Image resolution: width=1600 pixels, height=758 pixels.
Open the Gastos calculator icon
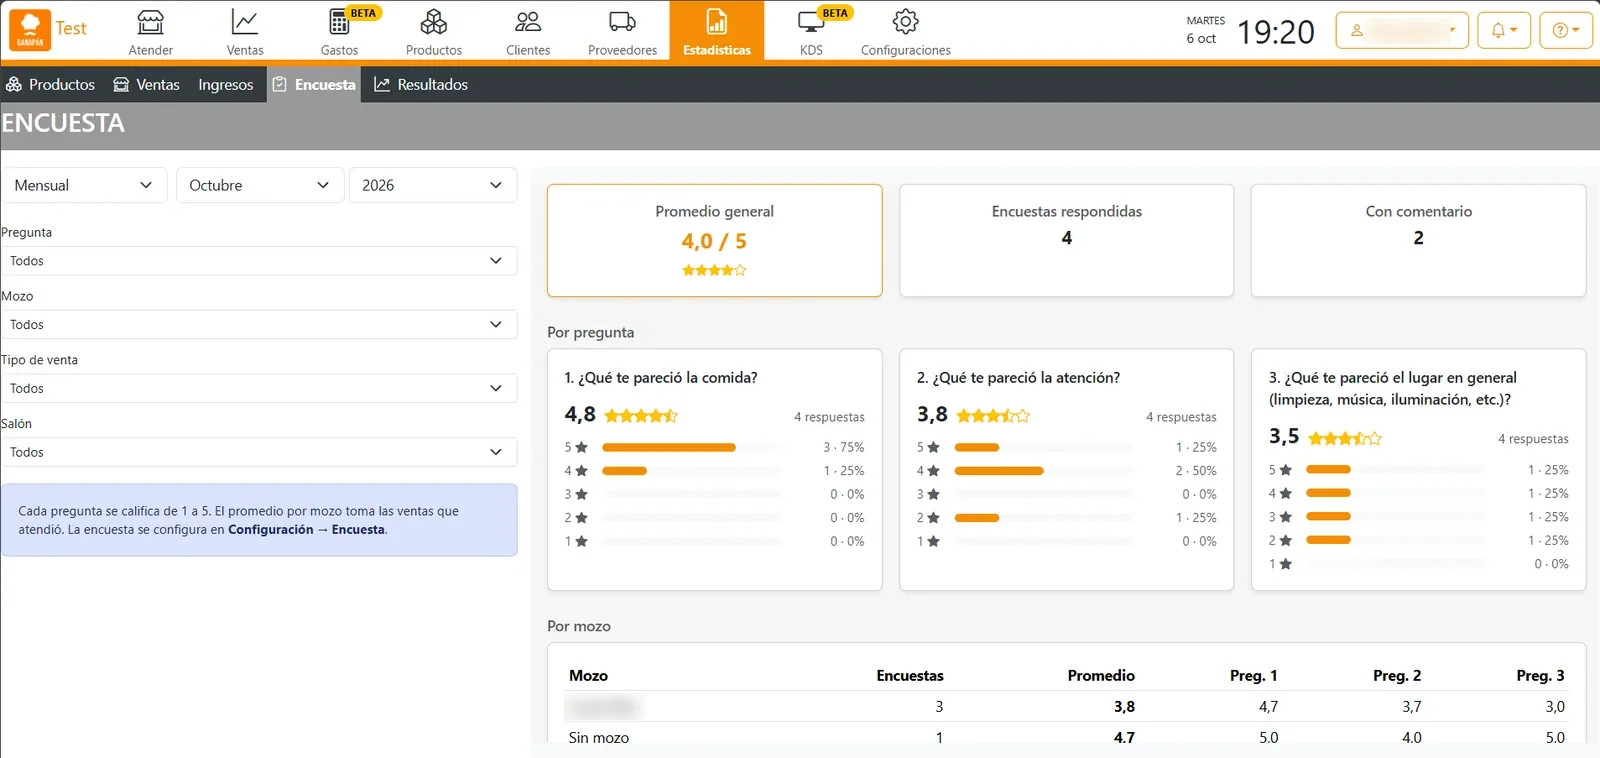pos(339,22)
